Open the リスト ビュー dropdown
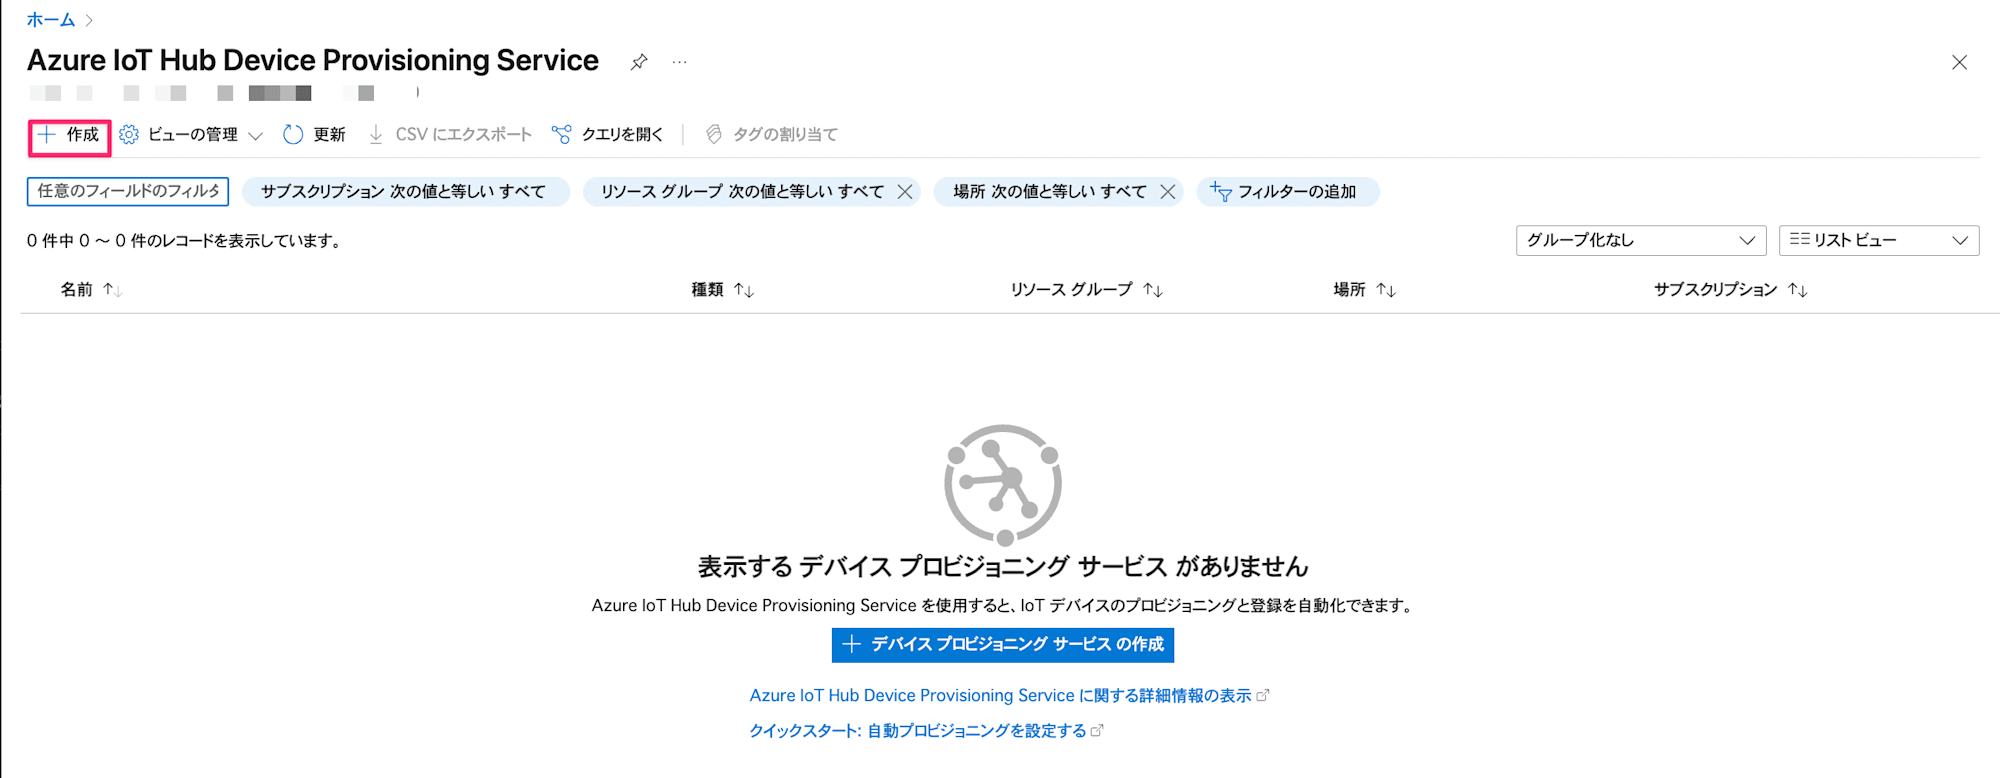 point(1879,240)
